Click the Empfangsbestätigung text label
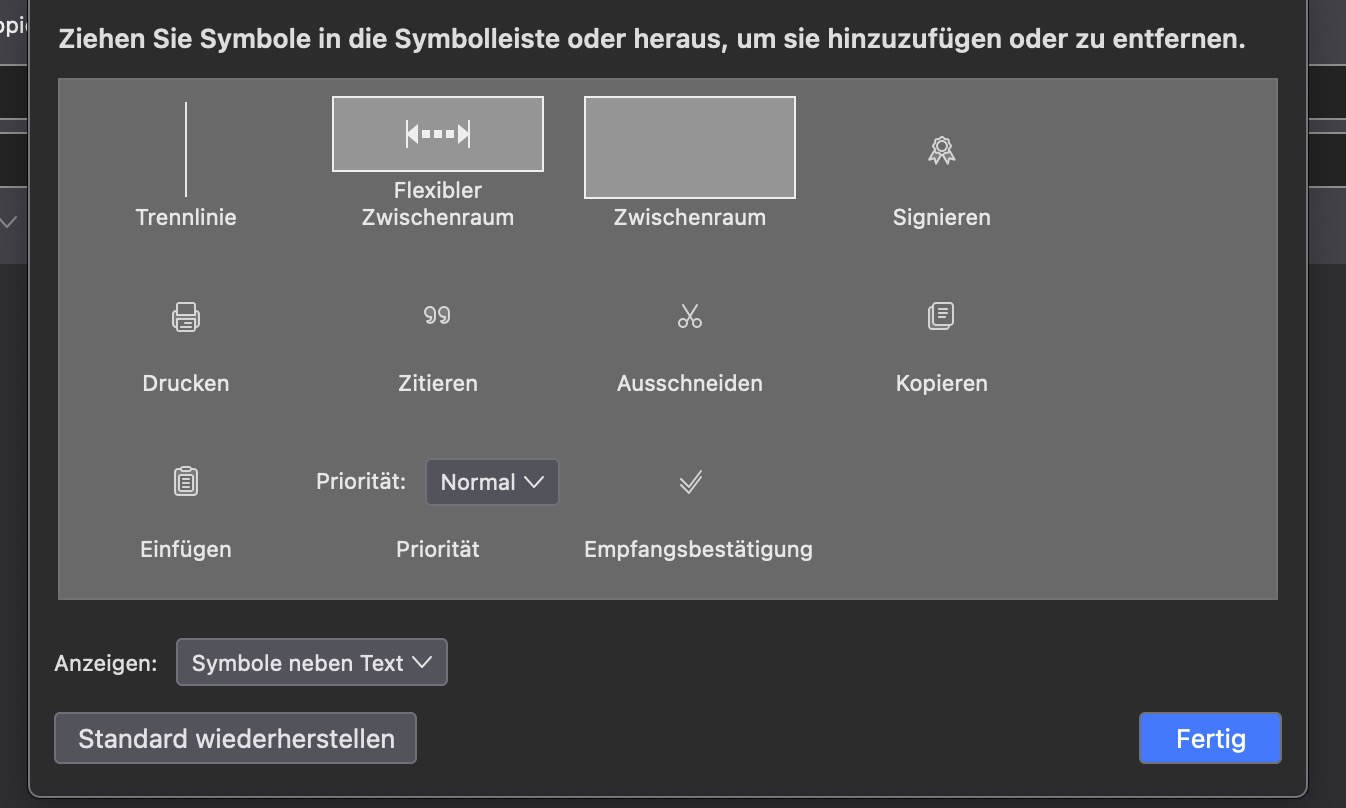This screenshot has width=1346, height=808. (698, 549)
